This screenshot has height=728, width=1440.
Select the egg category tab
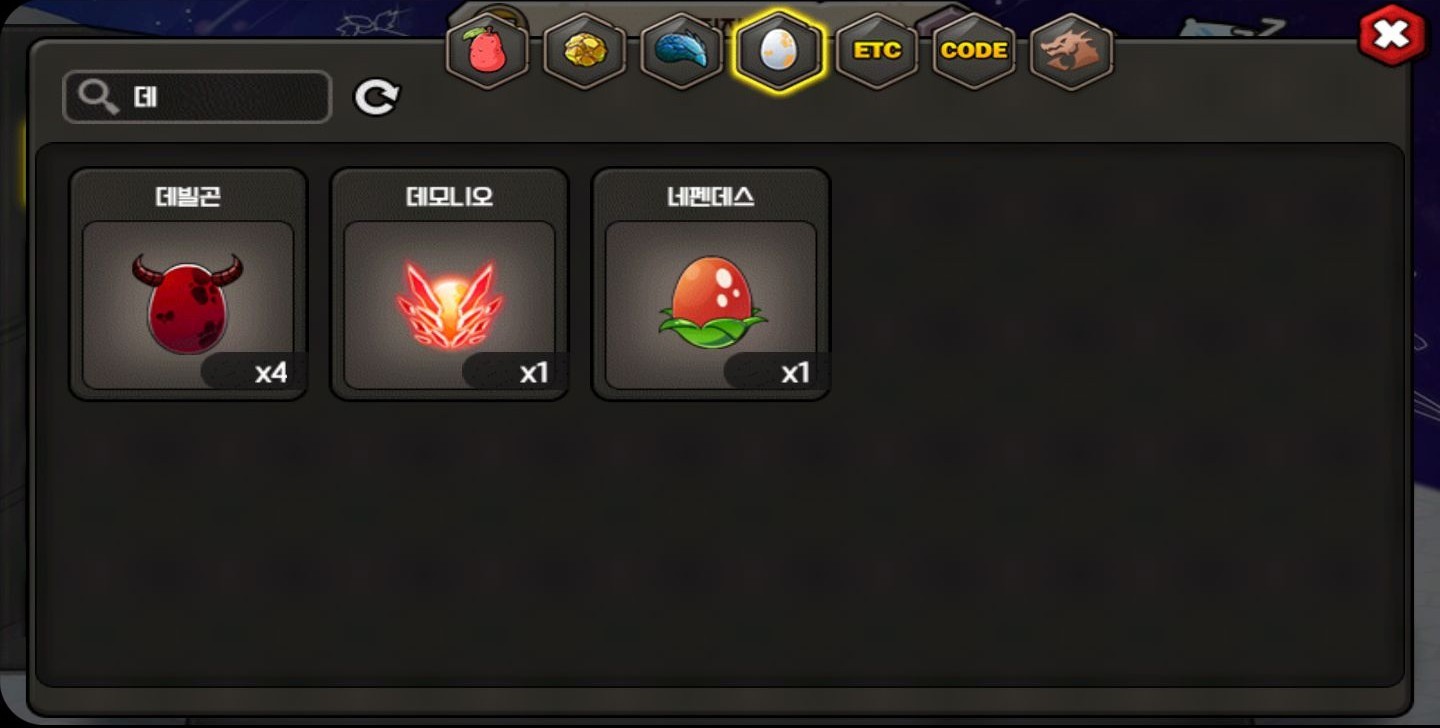(778, 50)
